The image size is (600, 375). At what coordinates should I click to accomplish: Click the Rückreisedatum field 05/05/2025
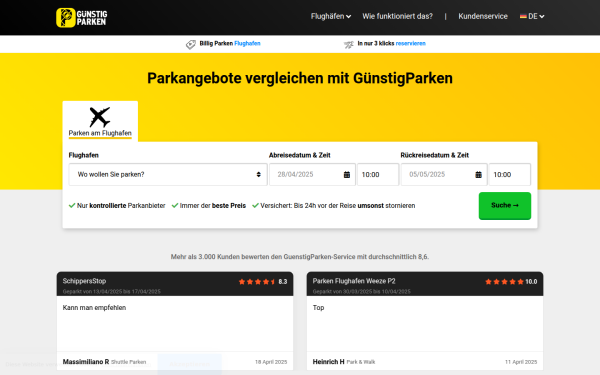pyautogui.click(x=444, y=174)
